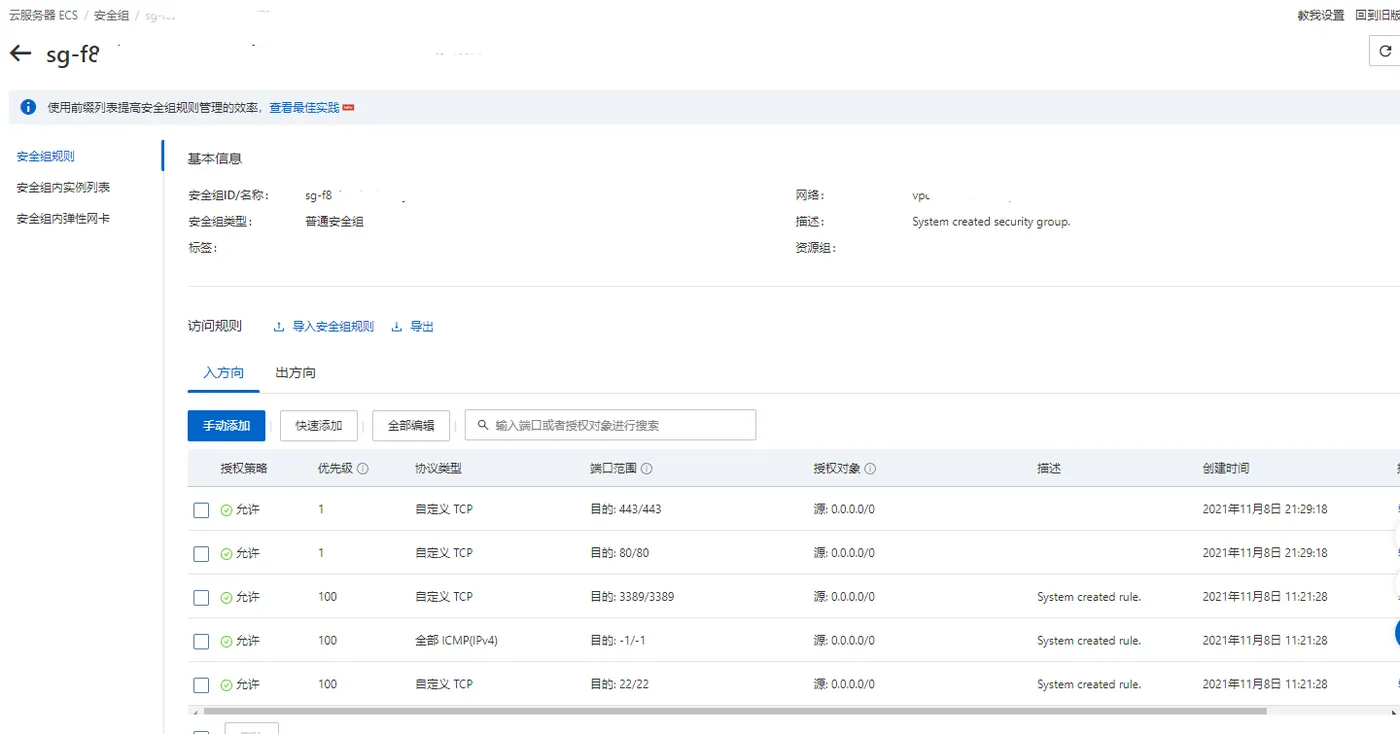Click the 快速添加 button
Screen dimensions: 1400x734
(318, 425)
